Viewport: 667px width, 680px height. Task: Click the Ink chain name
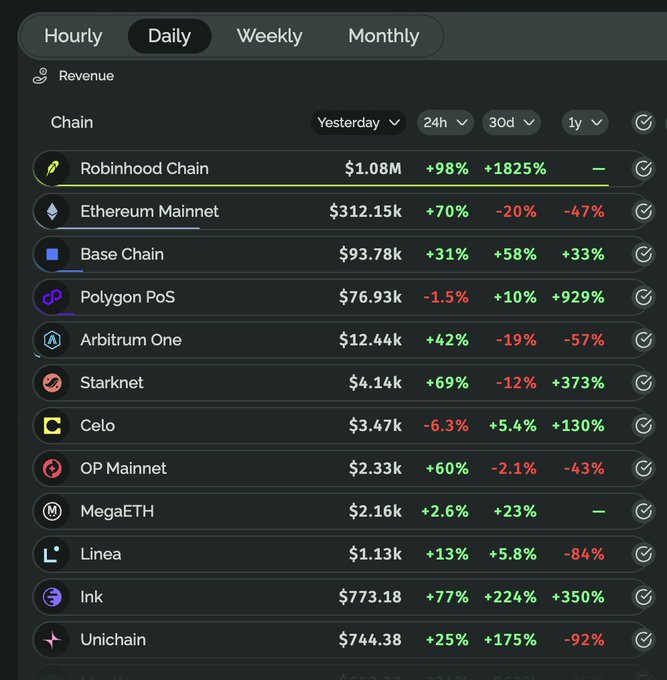tap(92, 597)
